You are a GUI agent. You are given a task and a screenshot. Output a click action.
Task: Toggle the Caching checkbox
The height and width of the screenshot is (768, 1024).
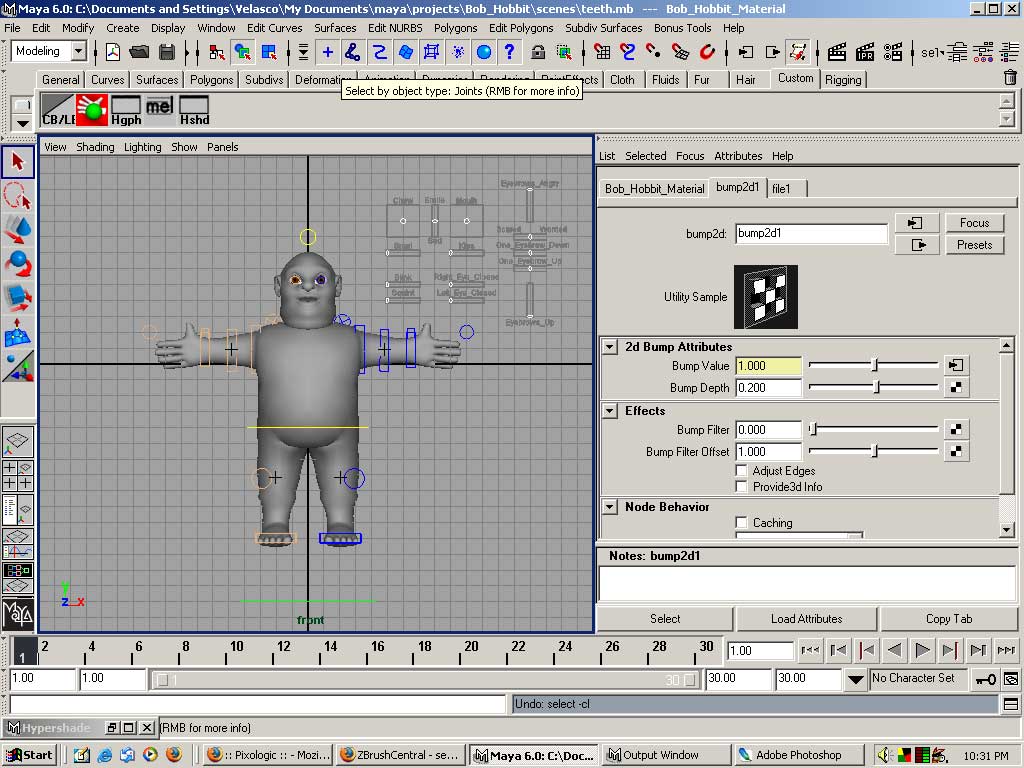(741, 522)
